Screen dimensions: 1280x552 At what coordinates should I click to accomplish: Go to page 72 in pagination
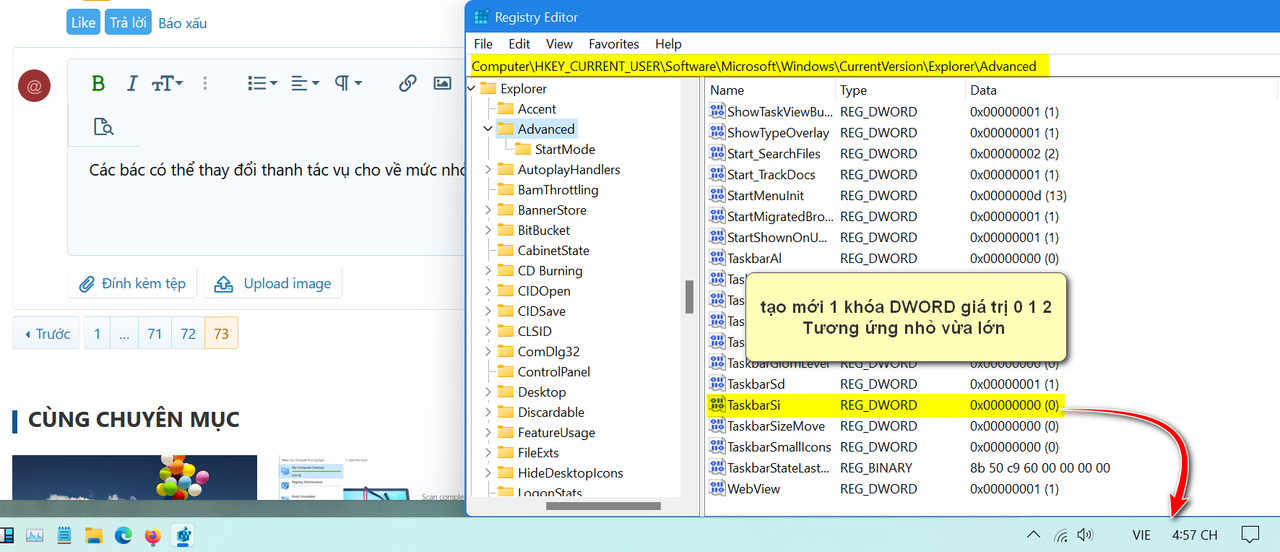[188, 334]
